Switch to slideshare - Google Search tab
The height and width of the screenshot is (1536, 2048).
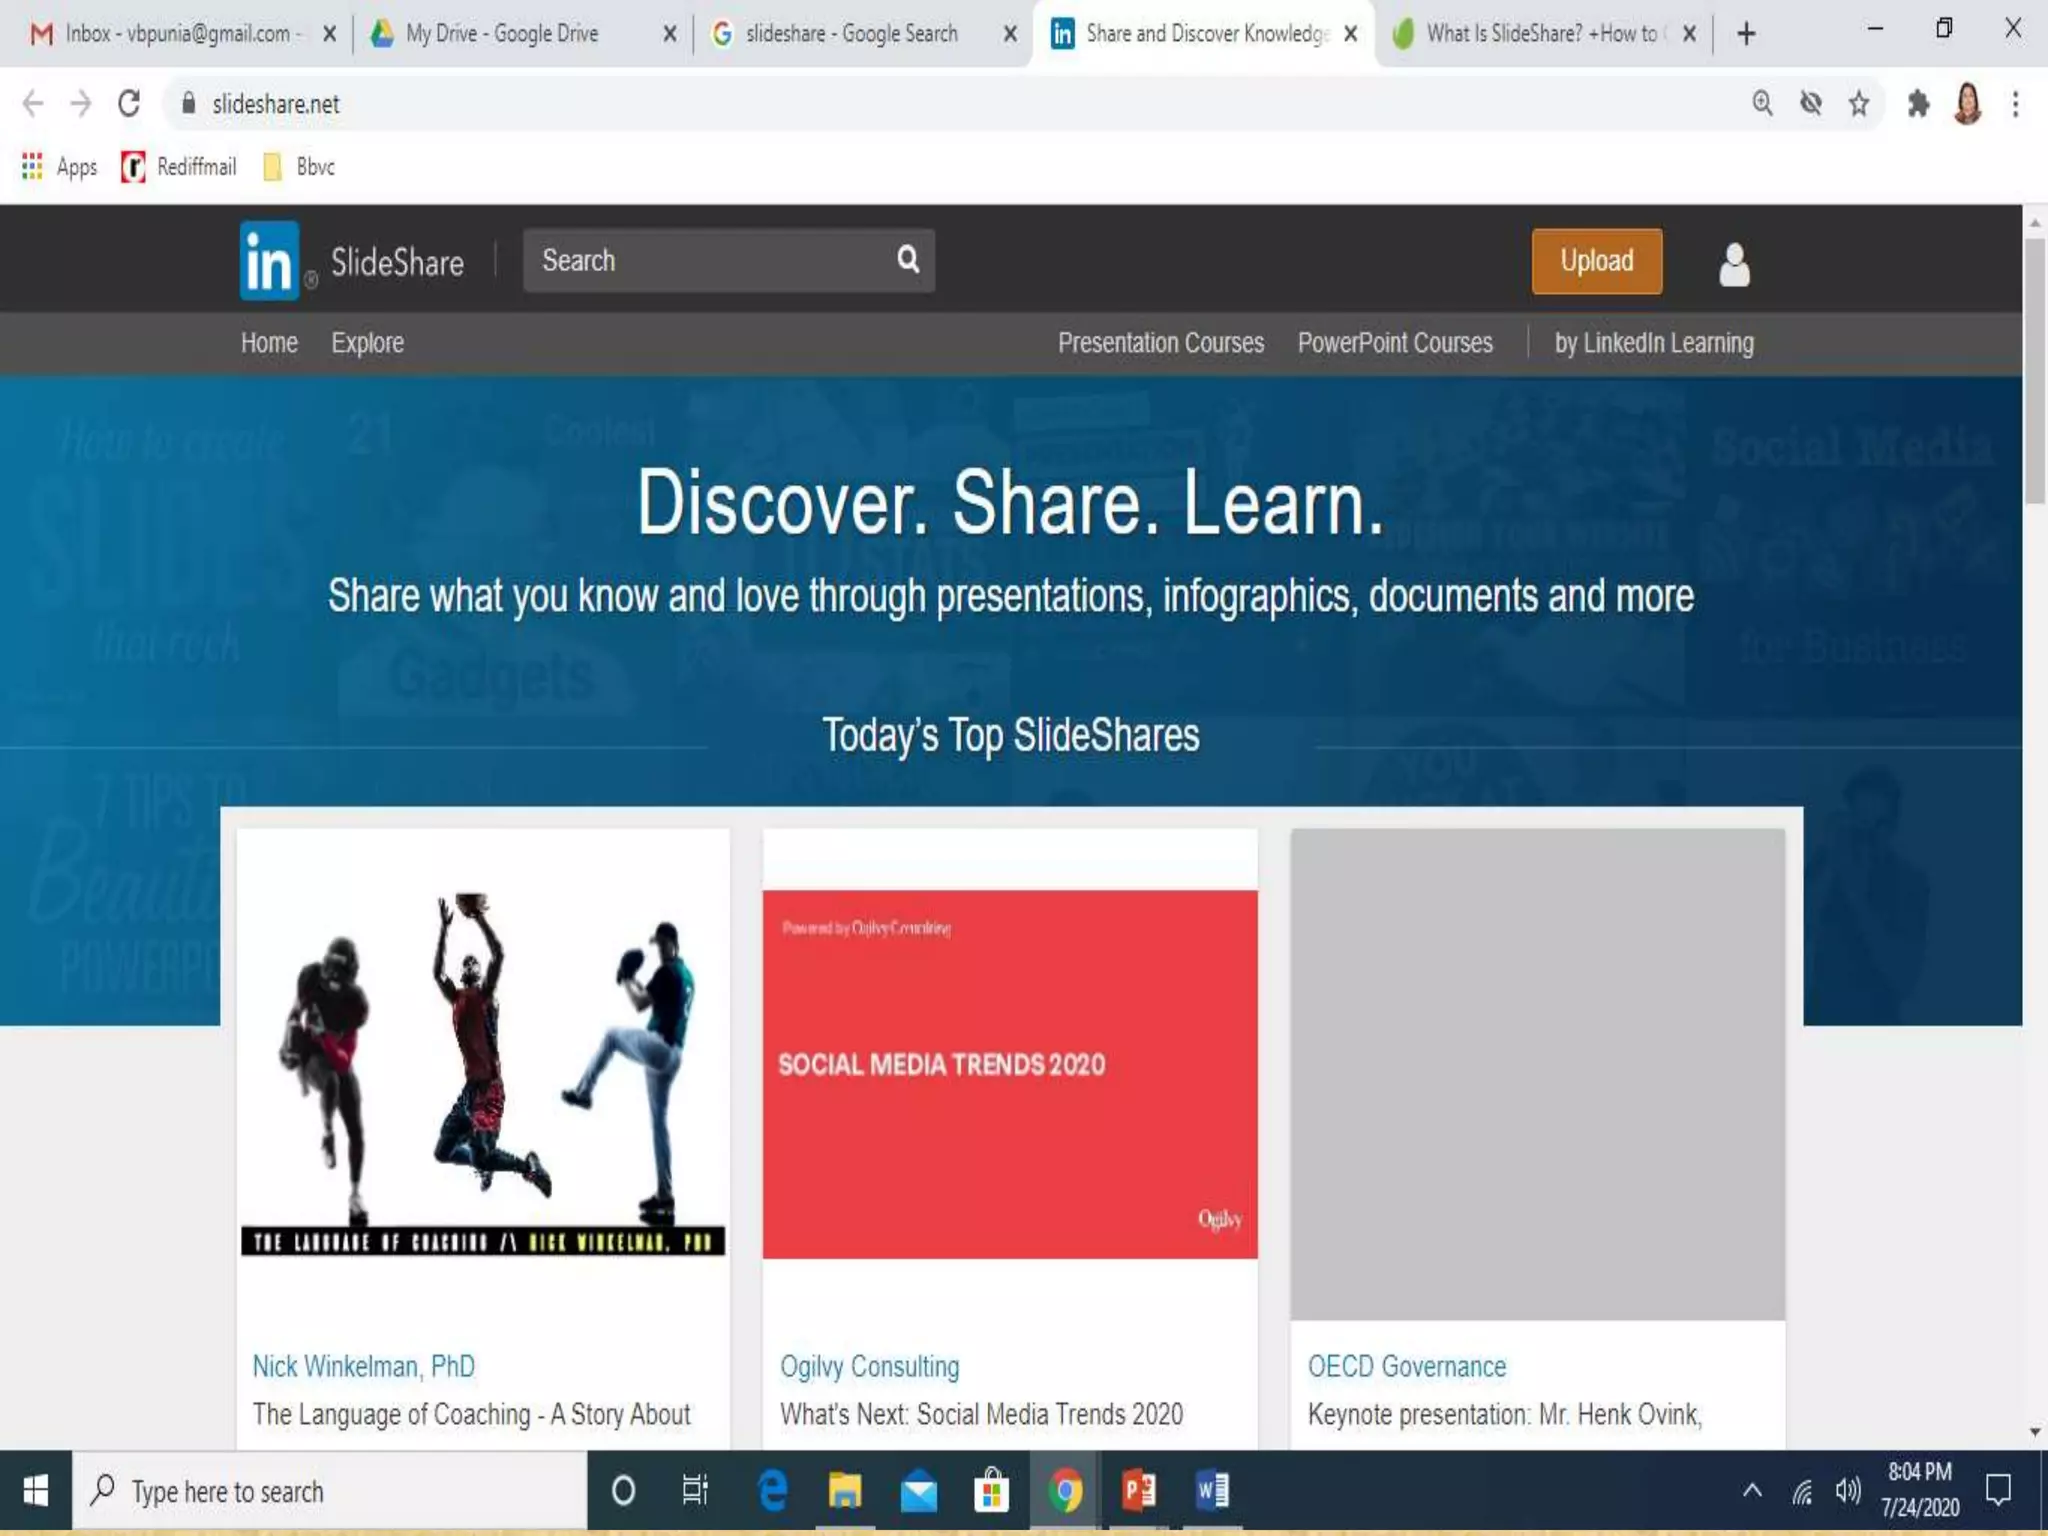click(x=850, y=34)
